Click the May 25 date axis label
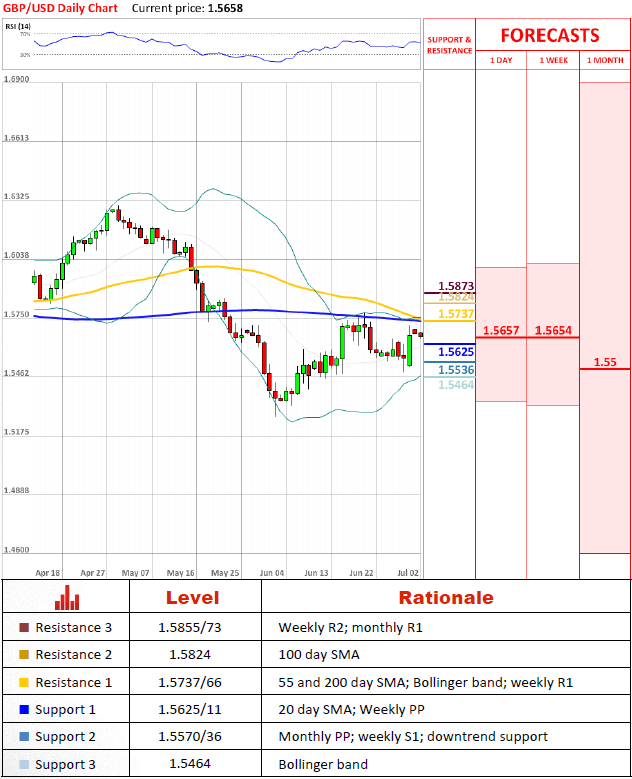 (225, 573)
